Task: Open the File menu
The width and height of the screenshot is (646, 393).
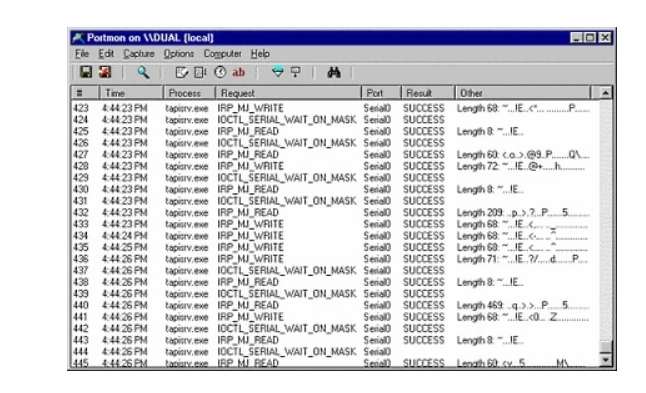Action: click(82, 54)
